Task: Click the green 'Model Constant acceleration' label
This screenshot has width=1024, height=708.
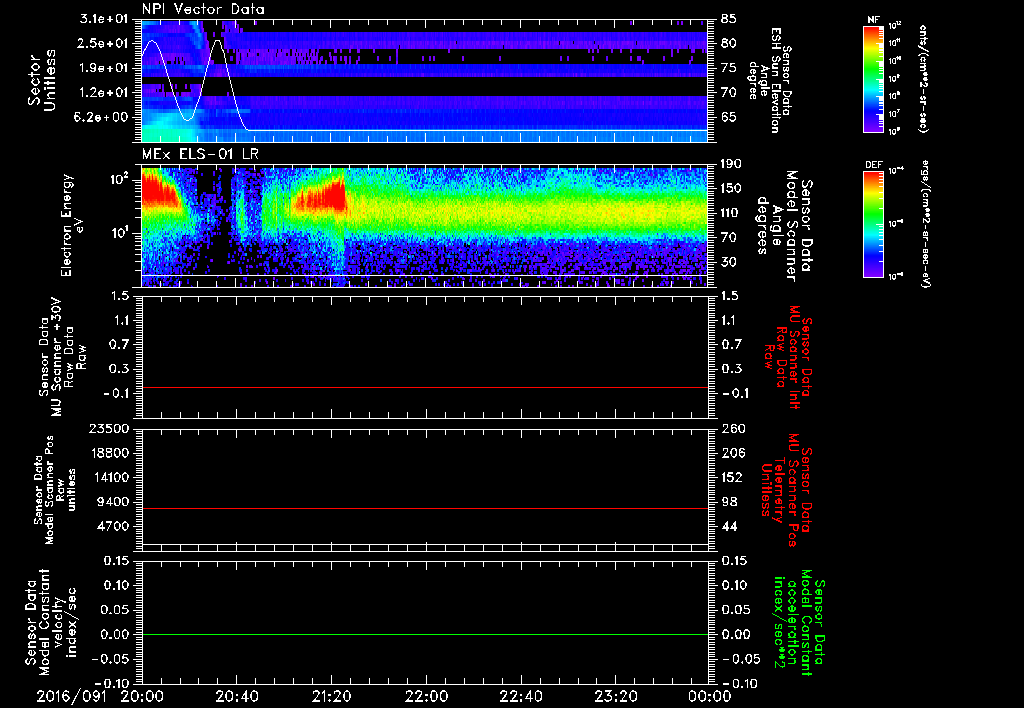Action: pos(799,623)
